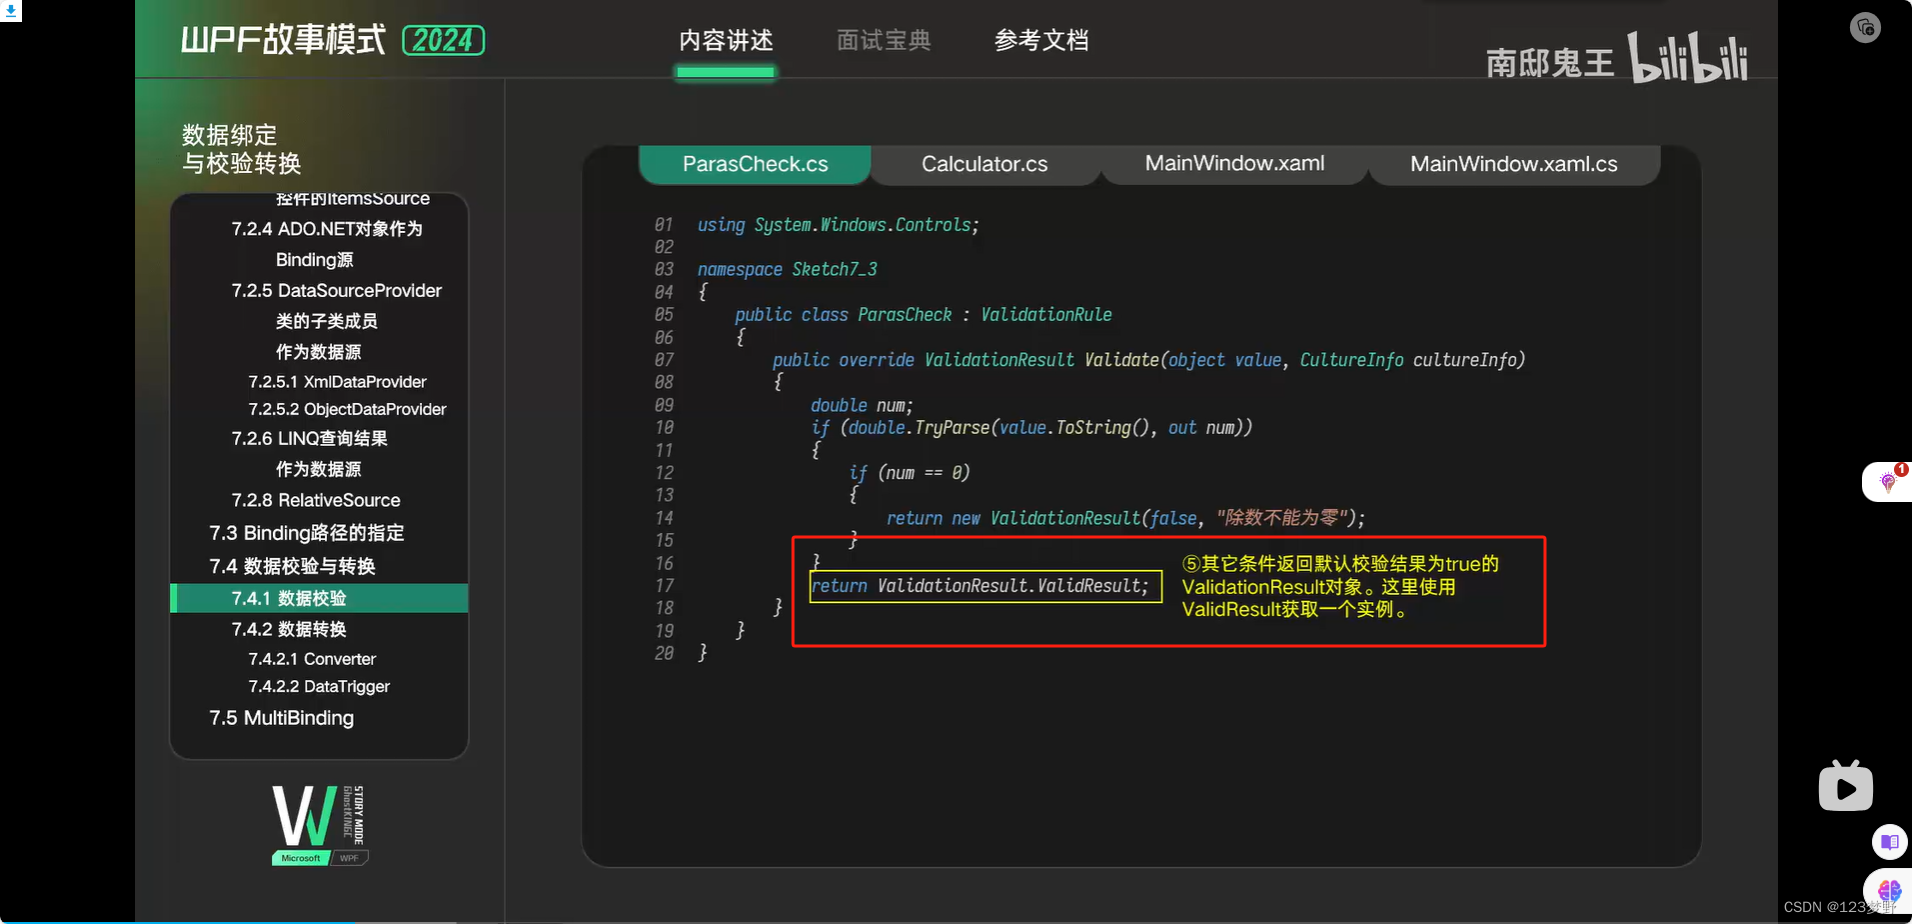1912x924 pixels.
Task: Open the 参考文档 tab
Action: coord(1041,41)
